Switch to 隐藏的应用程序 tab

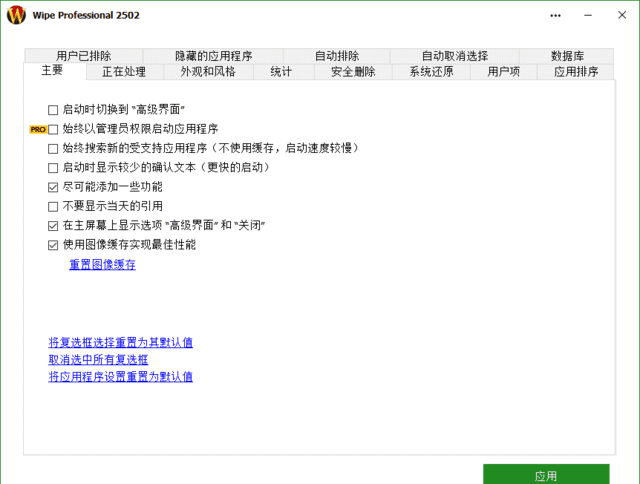coord(213,56)
